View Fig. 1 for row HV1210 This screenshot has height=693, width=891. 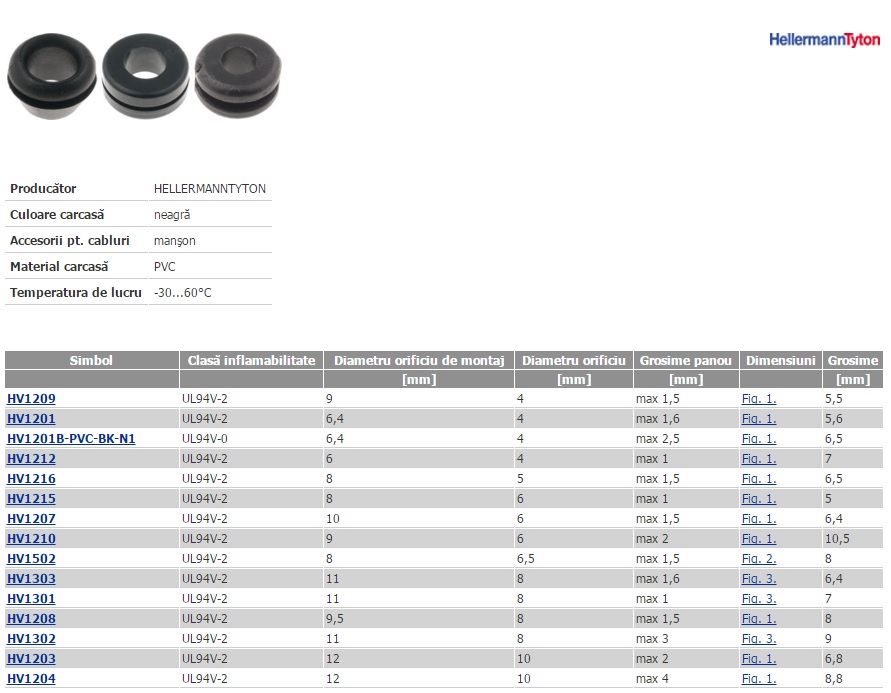pos(759,538)
